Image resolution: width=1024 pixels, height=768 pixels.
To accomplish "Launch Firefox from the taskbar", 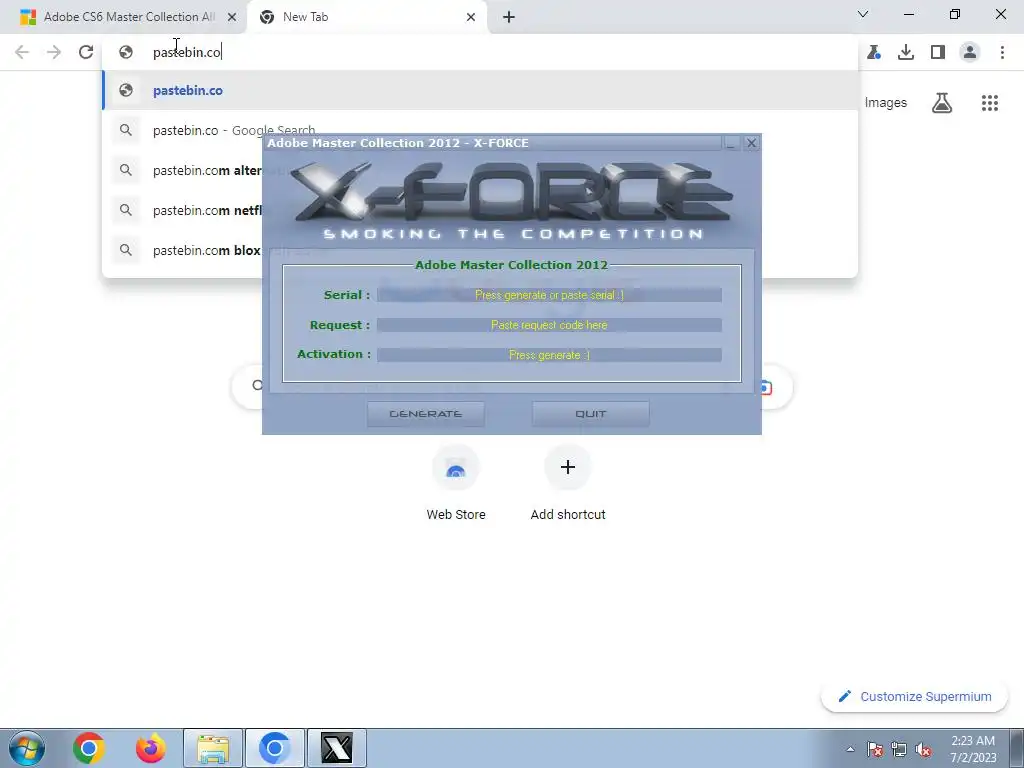I will pos(150,748).
